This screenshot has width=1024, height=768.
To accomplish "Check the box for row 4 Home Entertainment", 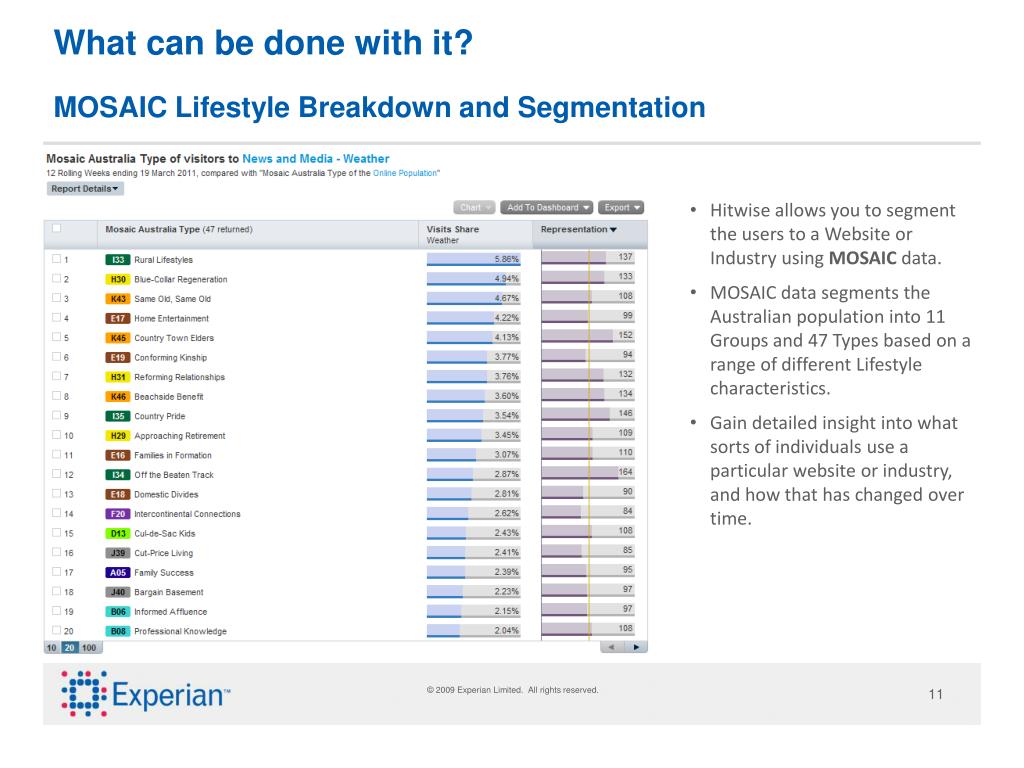I will click(x=57, y=318).
